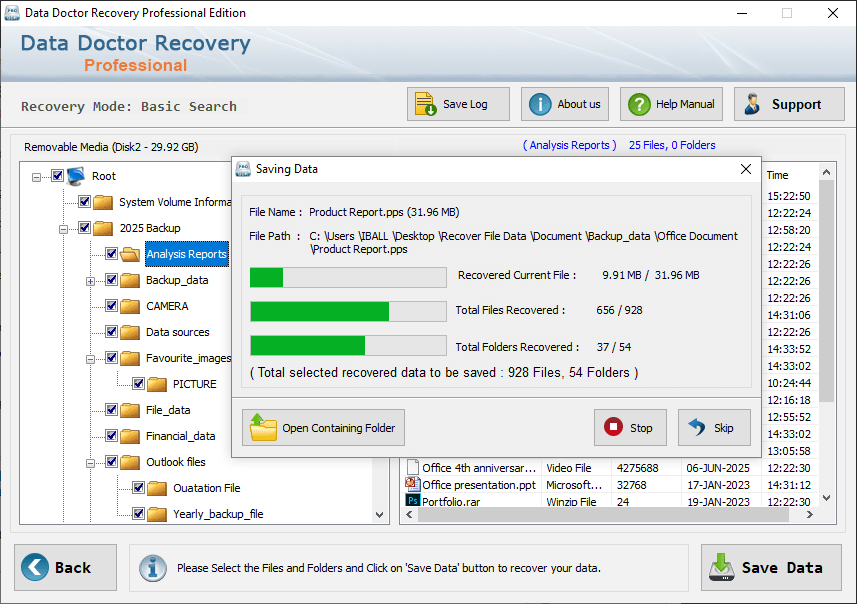Image resolution: width=857 pixels, height=604 pixels.
Task: Click the Save Log document icon
Action: pos(425,104)
